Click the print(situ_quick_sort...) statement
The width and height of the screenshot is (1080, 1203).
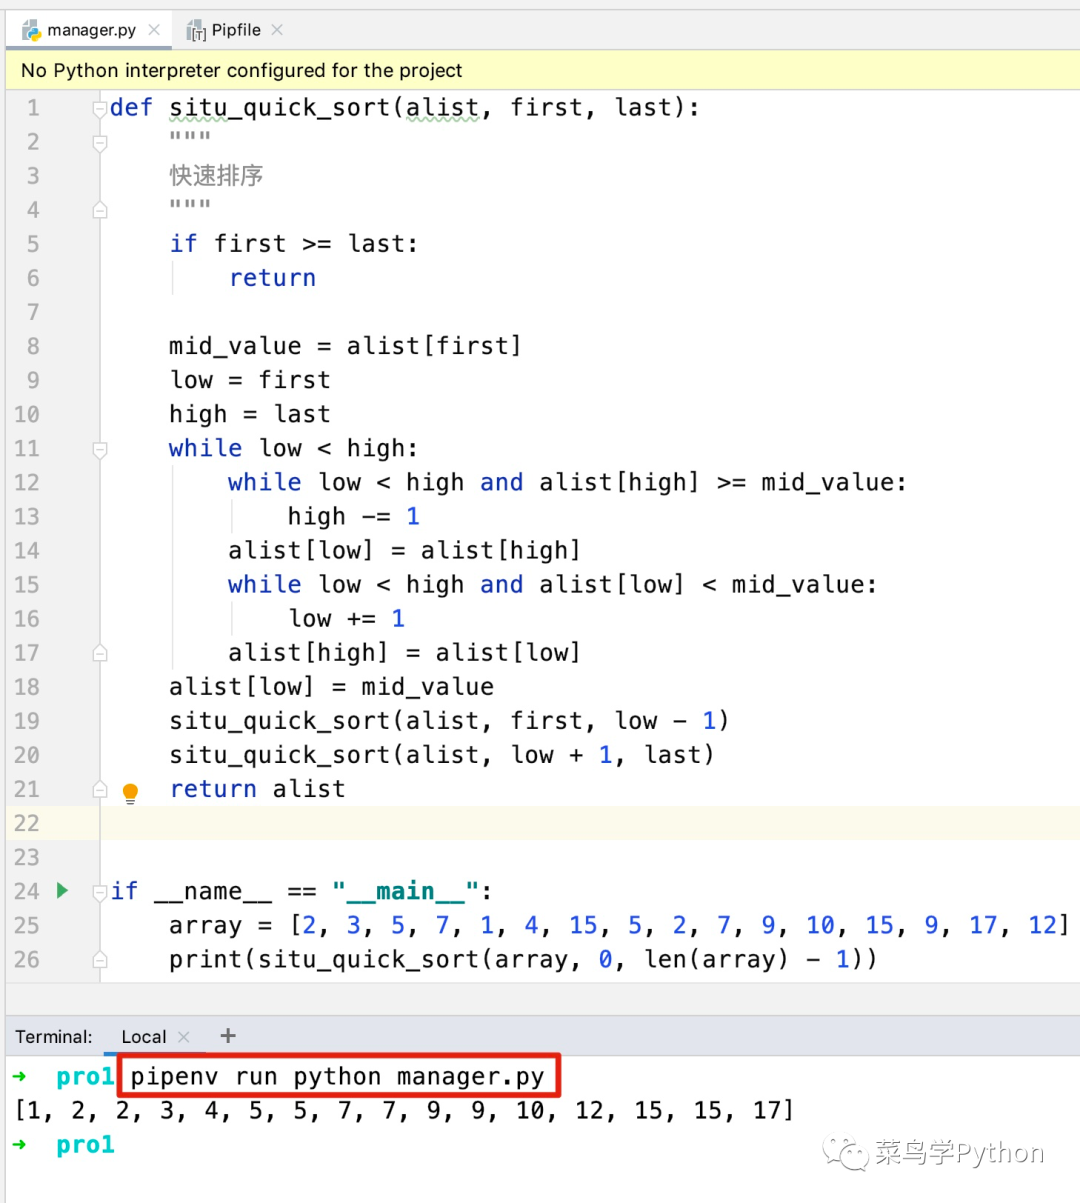[x=523, y=959]
